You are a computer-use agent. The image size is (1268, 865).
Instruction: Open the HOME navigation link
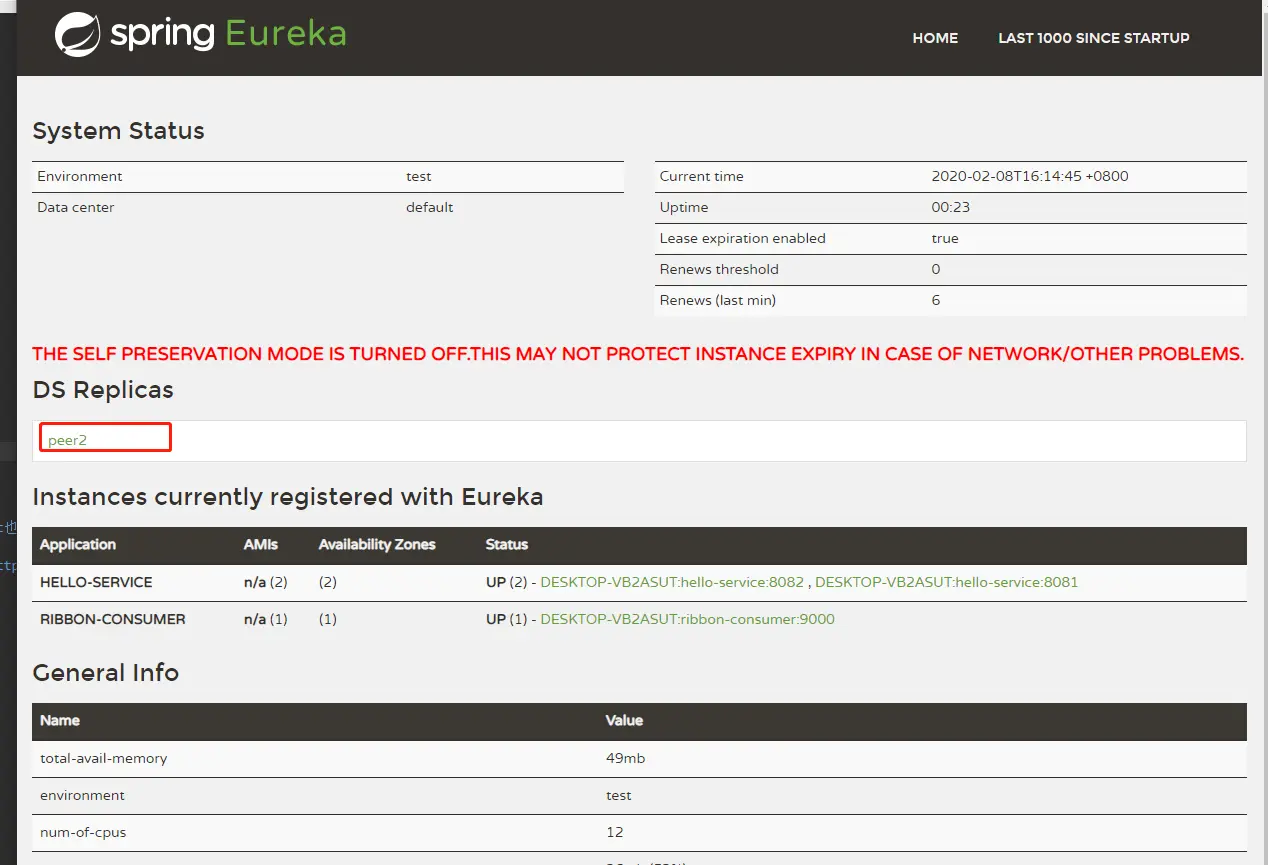[935, 38]
